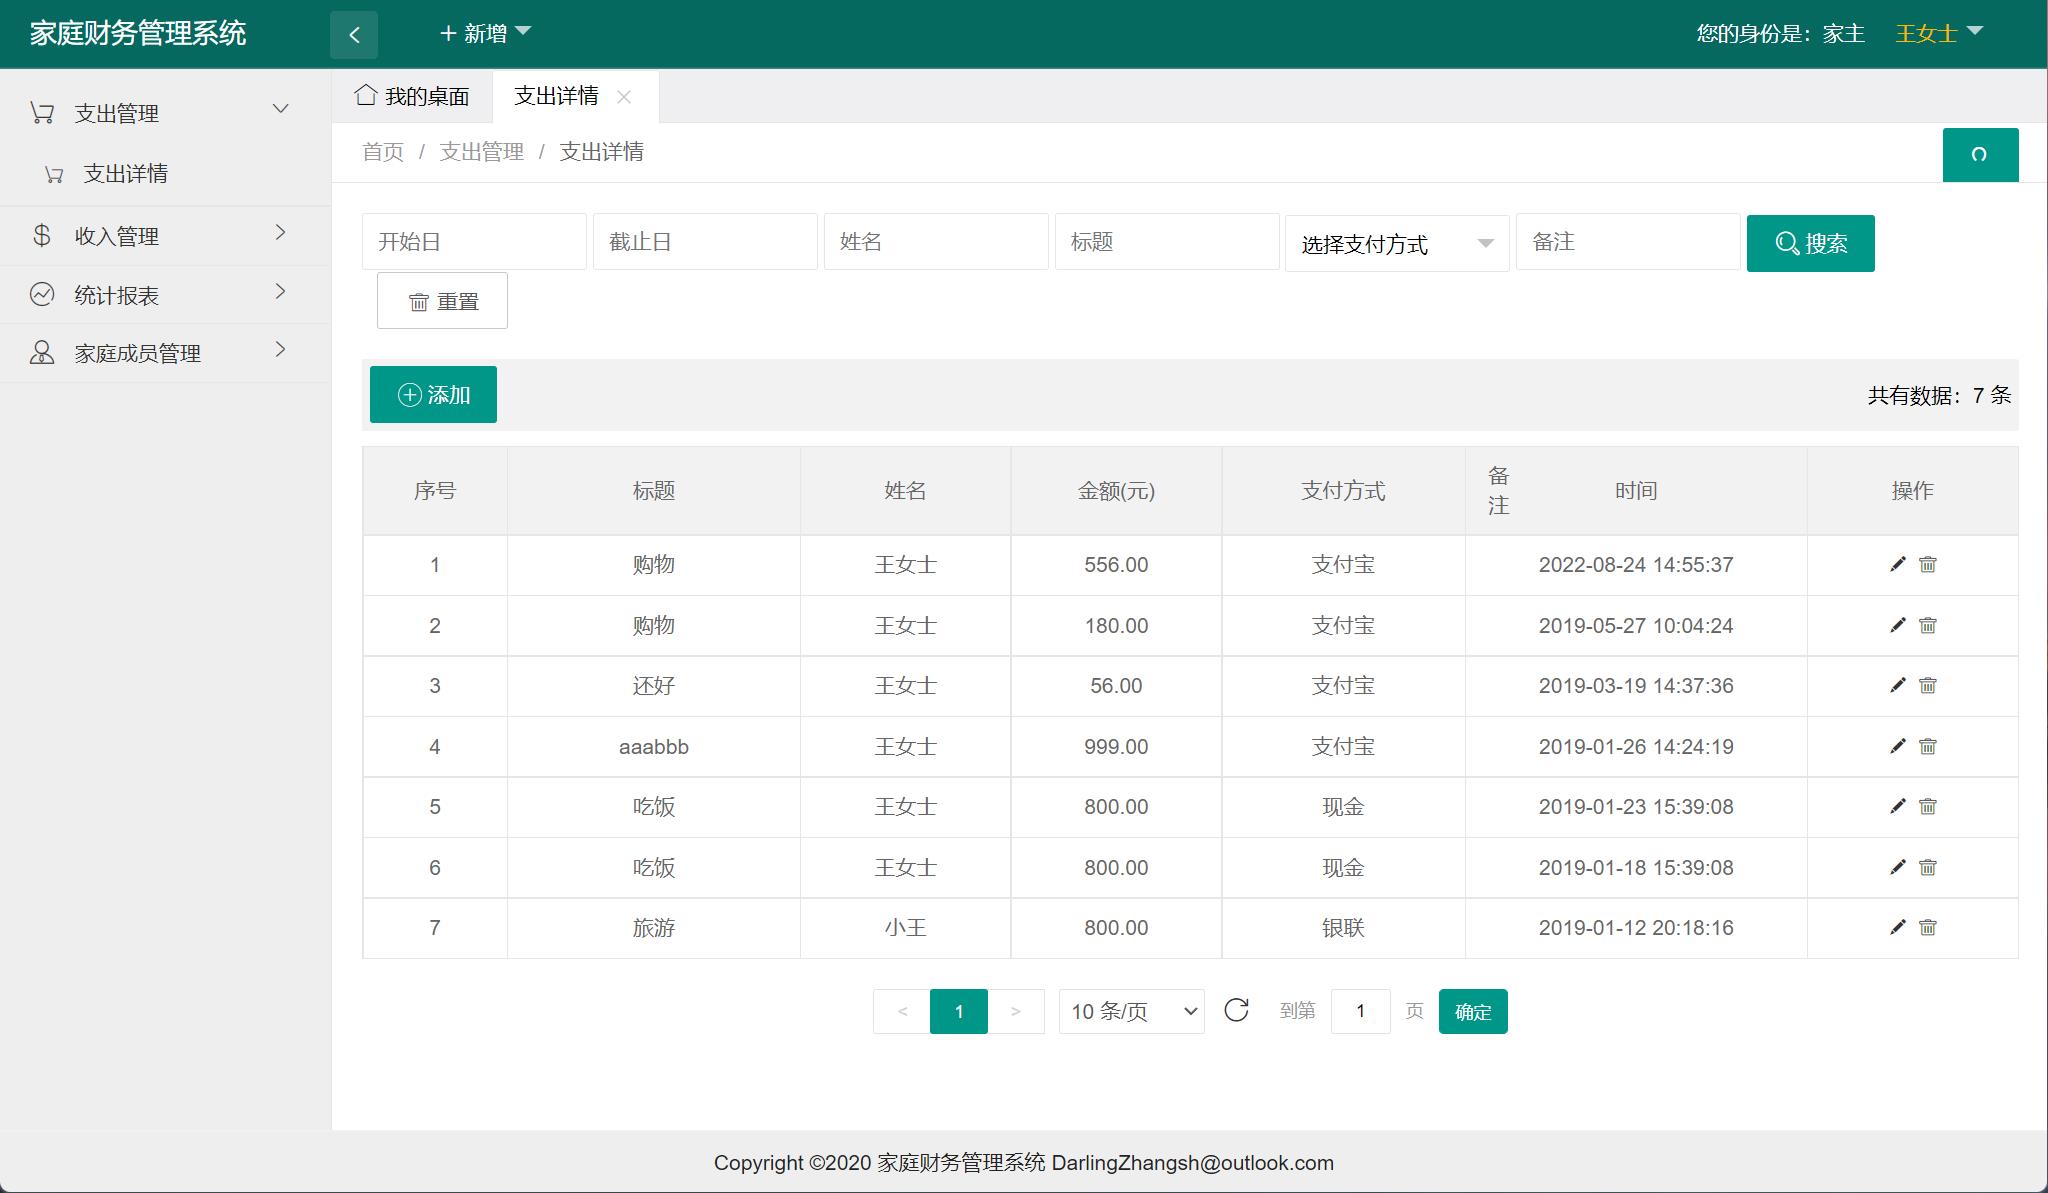This screenshot has height=1193, width=2048.
Task: Click the green search icon at top right
Action: (x=1982, y=155)
